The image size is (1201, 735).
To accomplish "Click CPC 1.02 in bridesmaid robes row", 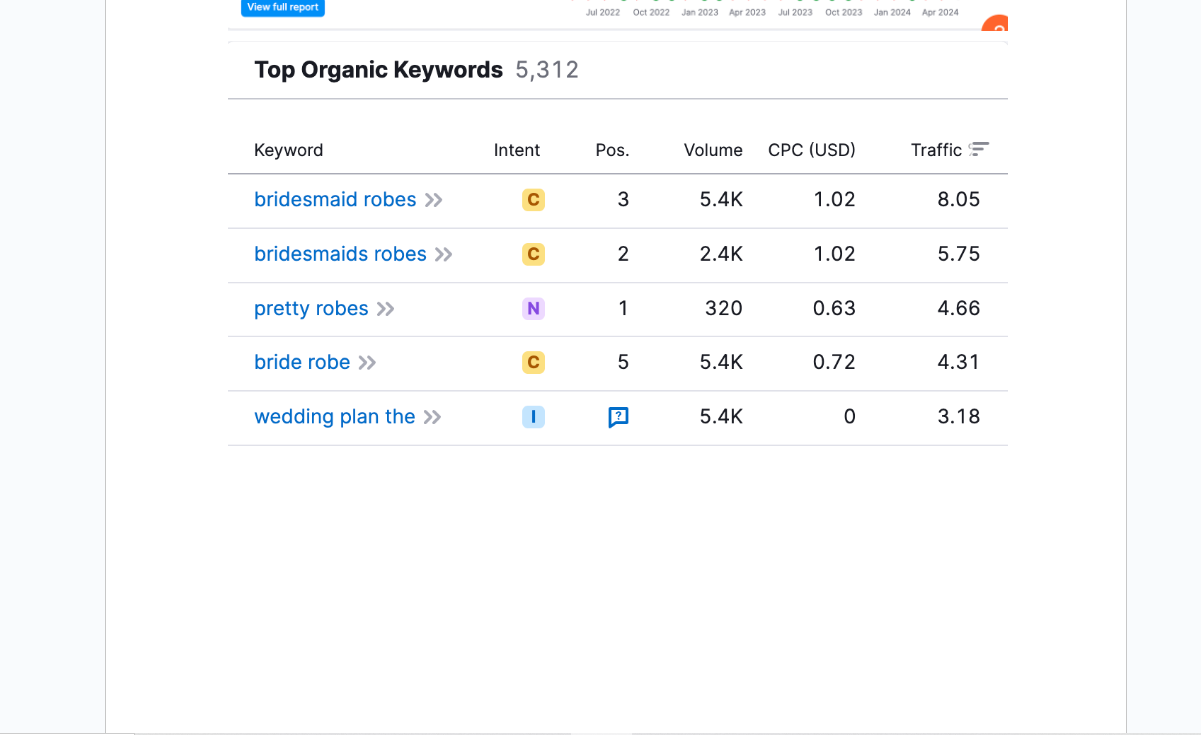I will 835,200.
